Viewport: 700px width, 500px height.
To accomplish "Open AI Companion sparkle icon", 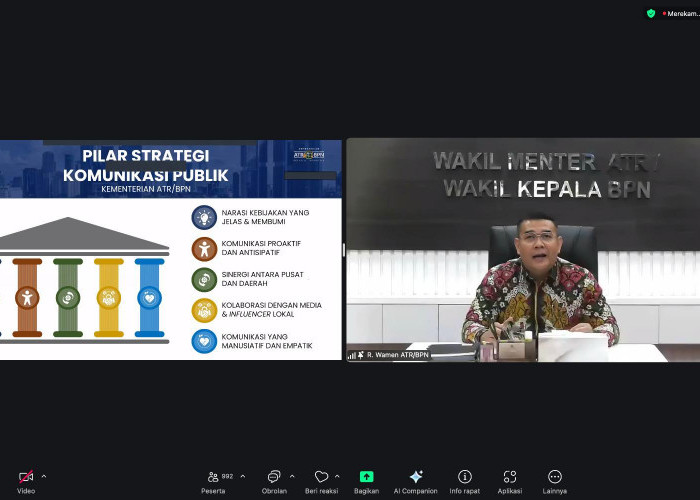I will (416, 477).
